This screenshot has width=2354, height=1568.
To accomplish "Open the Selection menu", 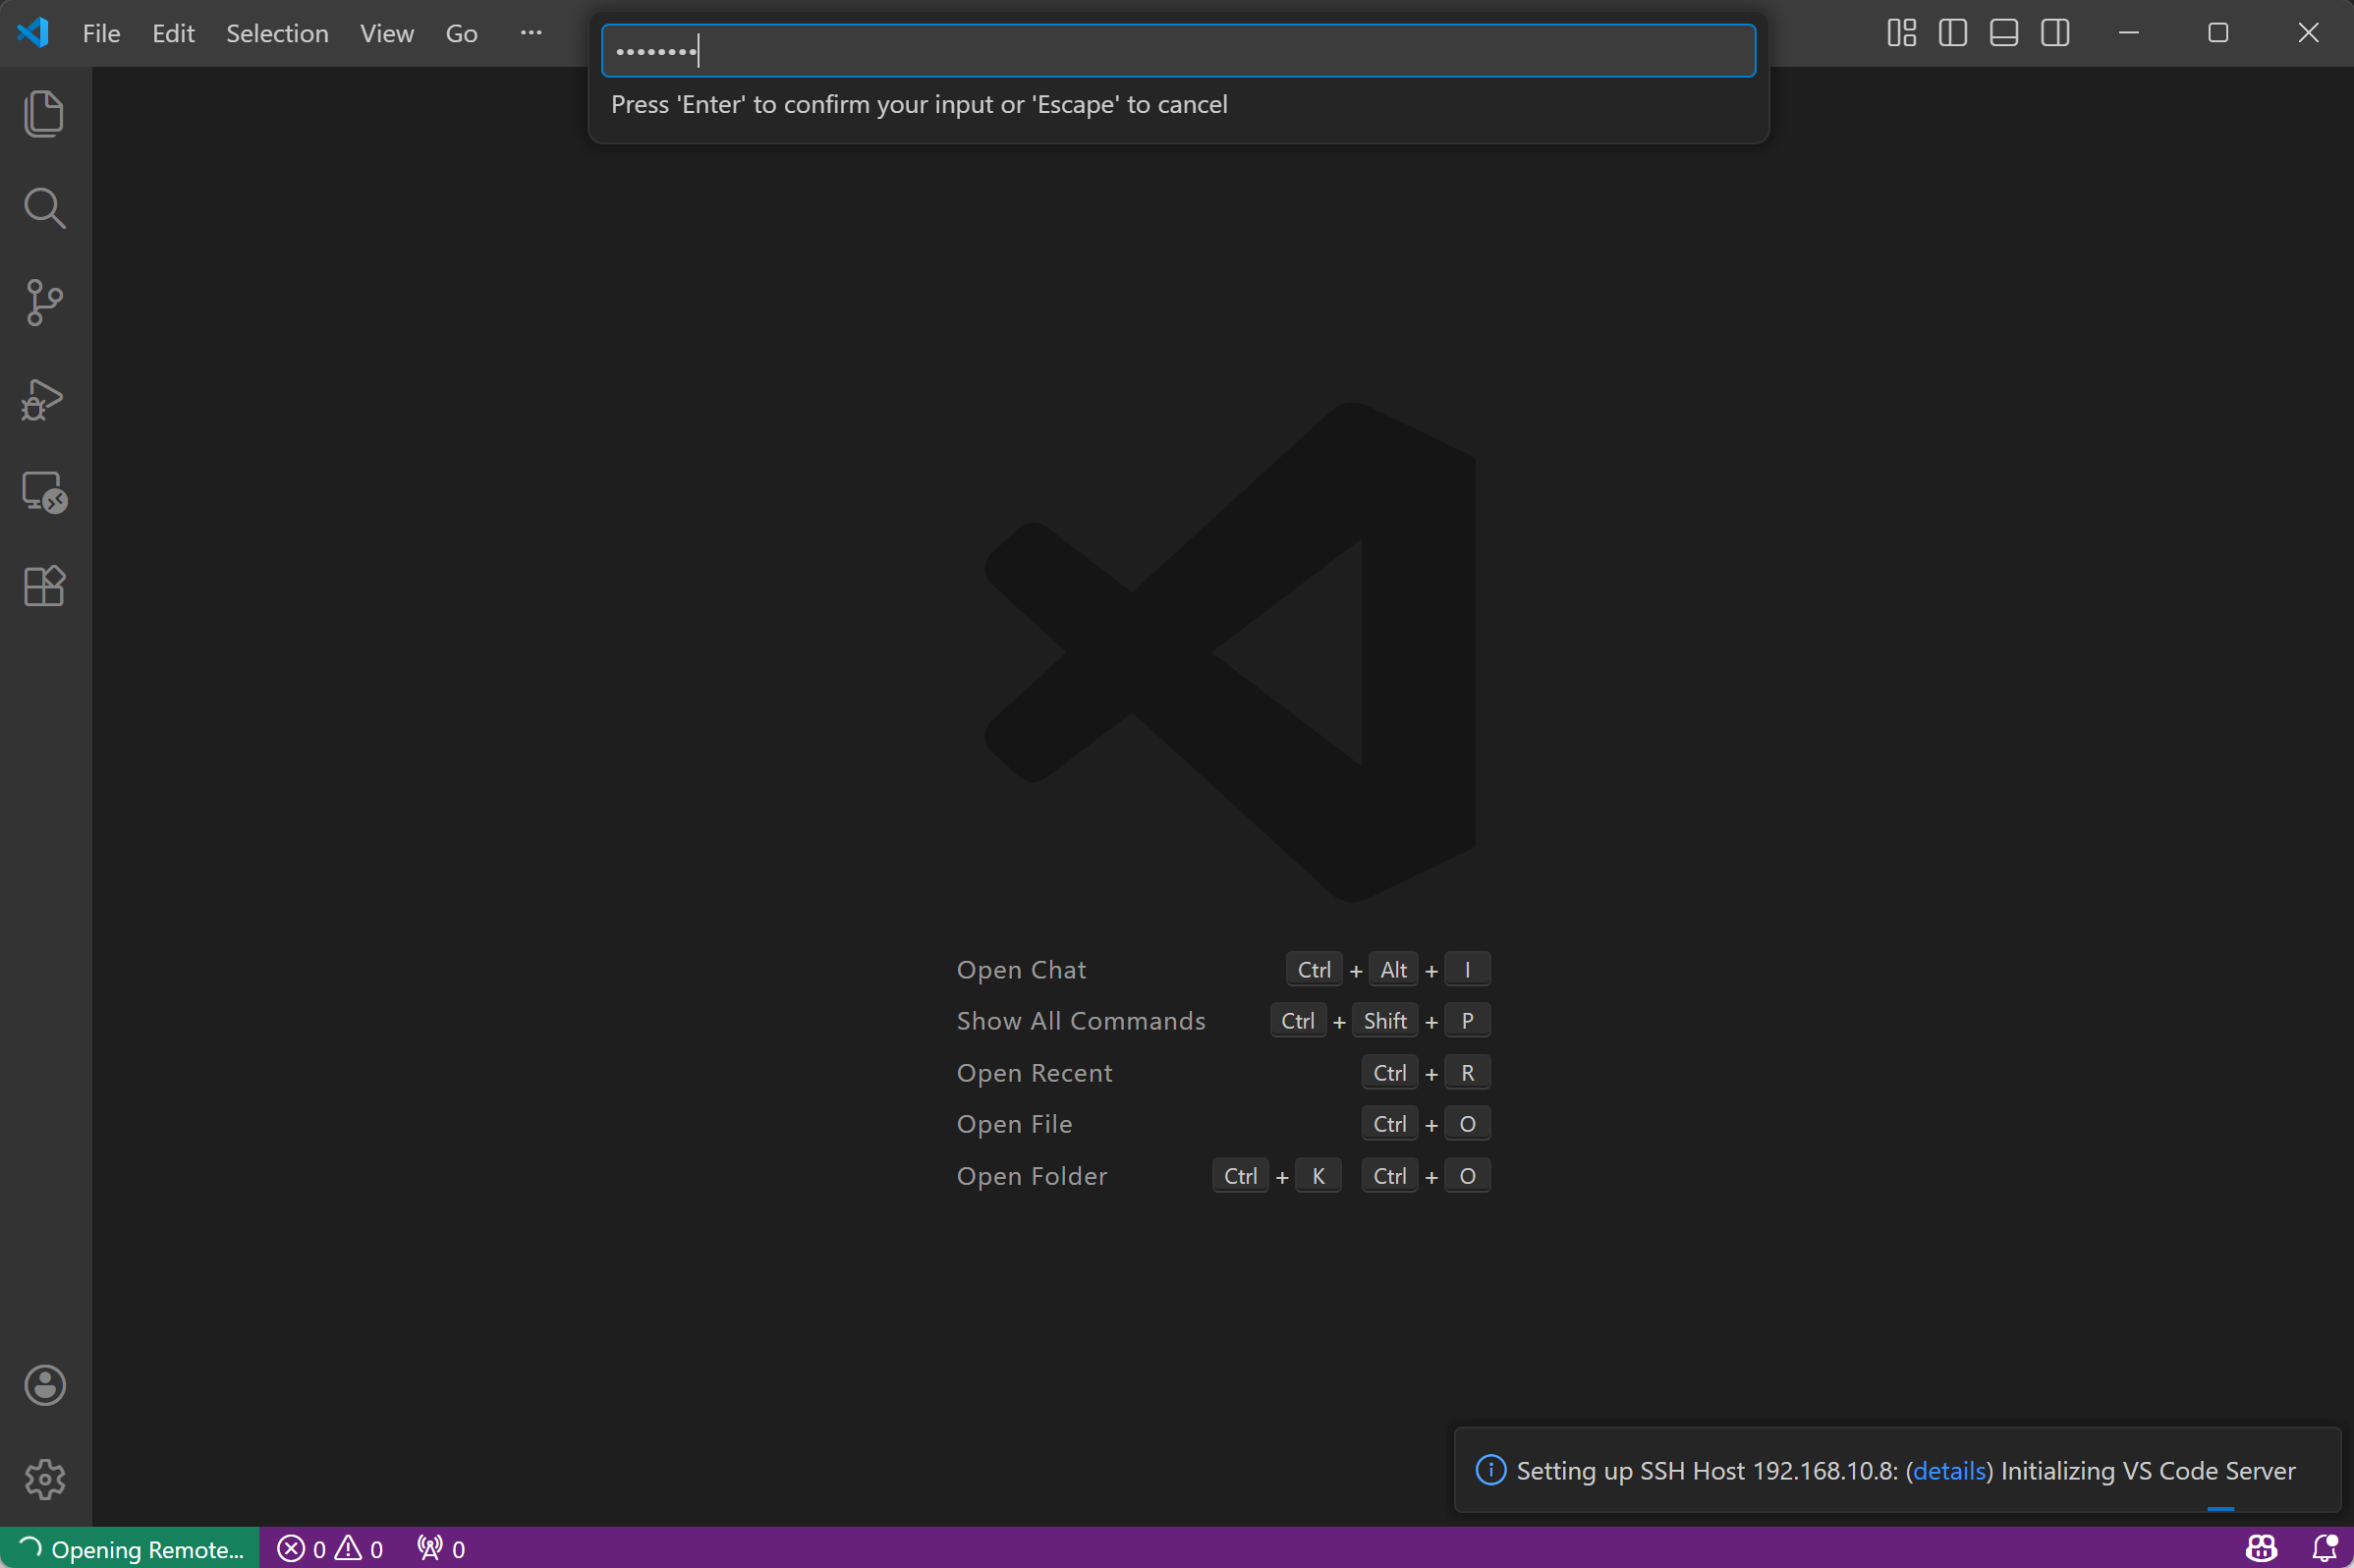I will coord(277,33).
